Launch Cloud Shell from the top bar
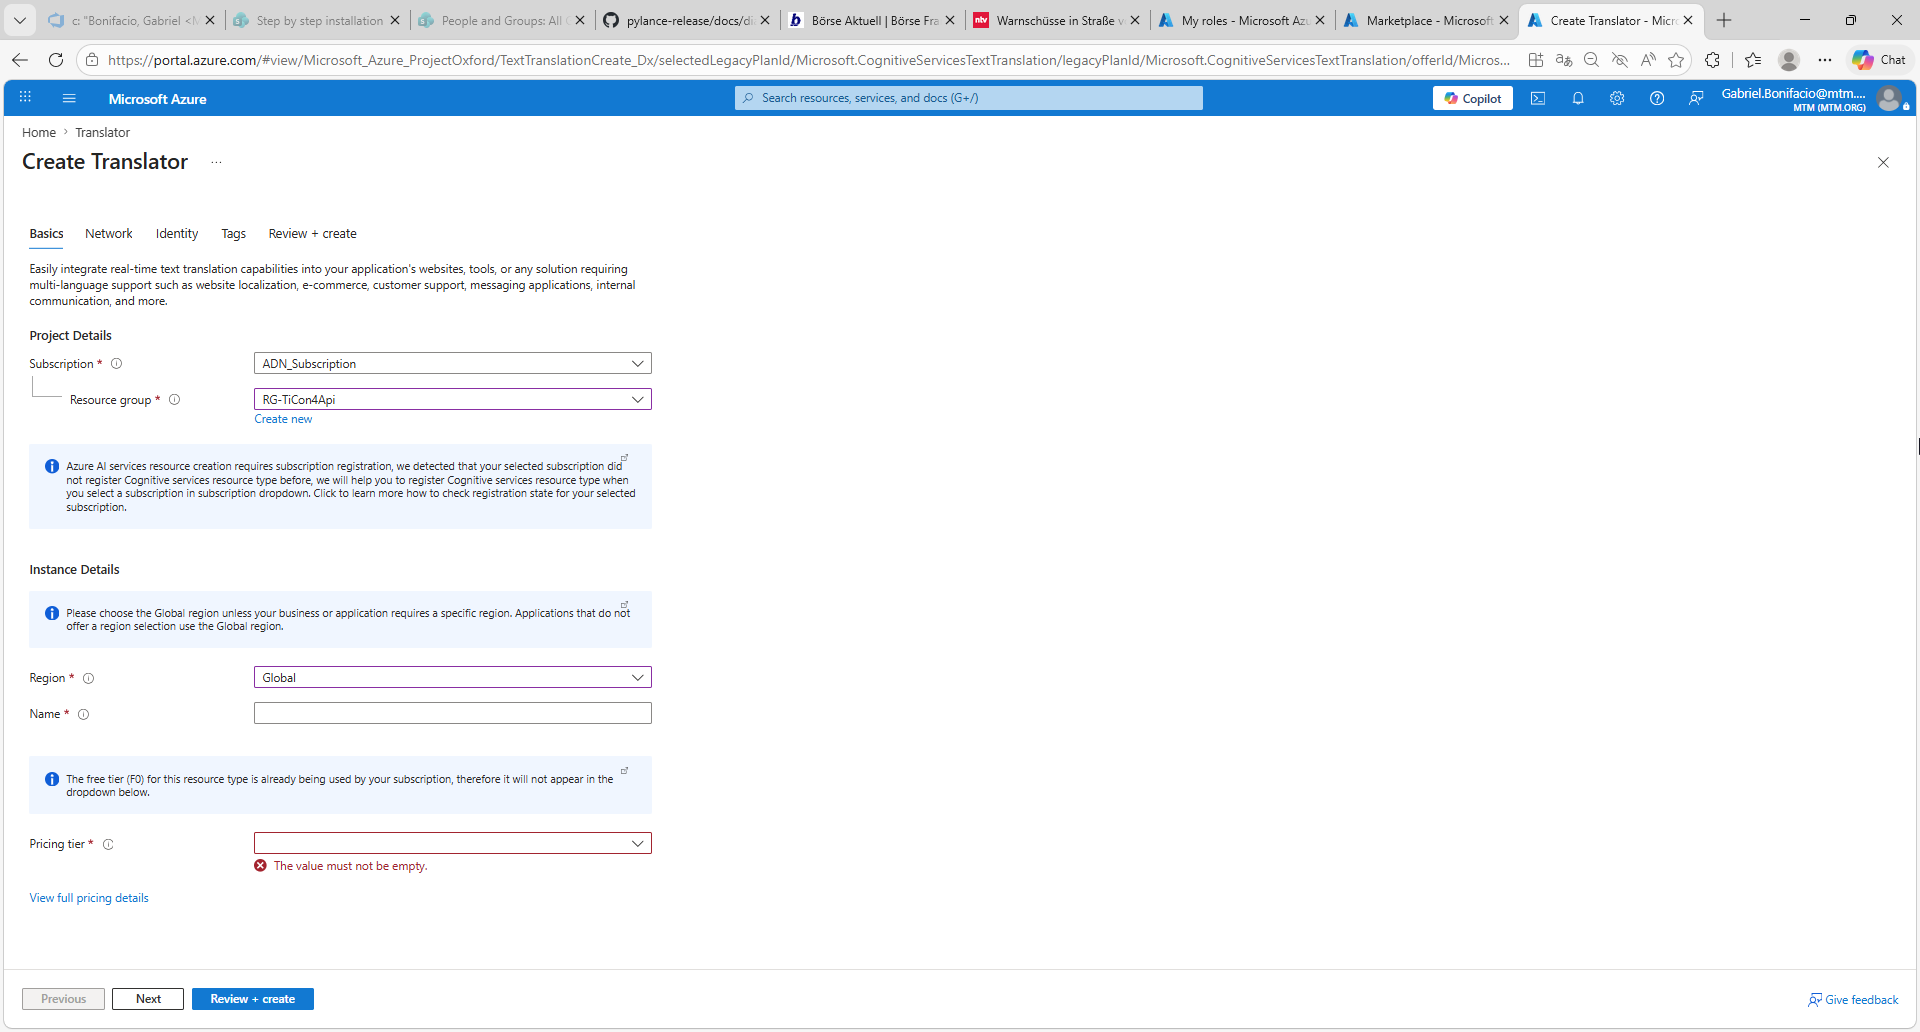 [x=1538, y=98]
